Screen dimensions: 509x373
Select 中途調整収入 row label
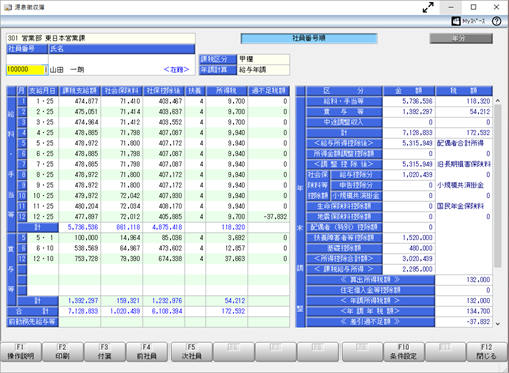click(x=344, y=122)
